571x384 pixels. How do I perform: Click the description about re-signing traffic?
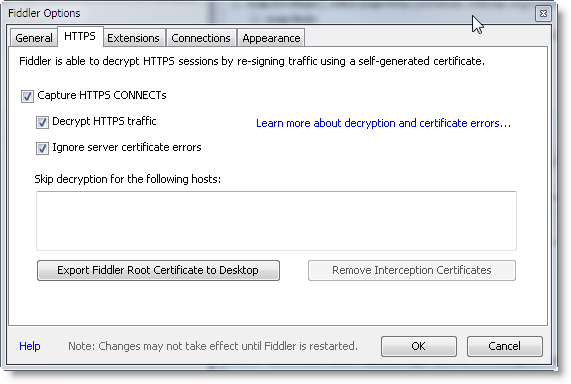tap(252, 61)
